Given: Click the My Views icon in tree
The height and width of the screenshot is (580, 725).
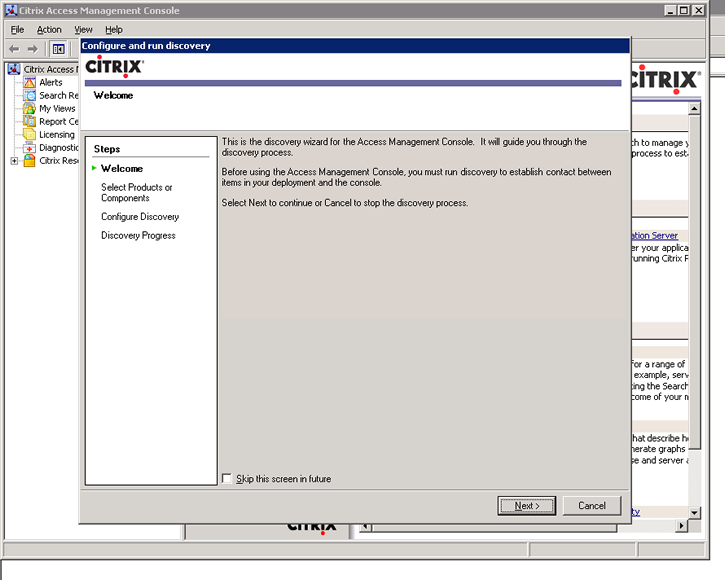Looking at the screenshot, I should tap(30, 108).
